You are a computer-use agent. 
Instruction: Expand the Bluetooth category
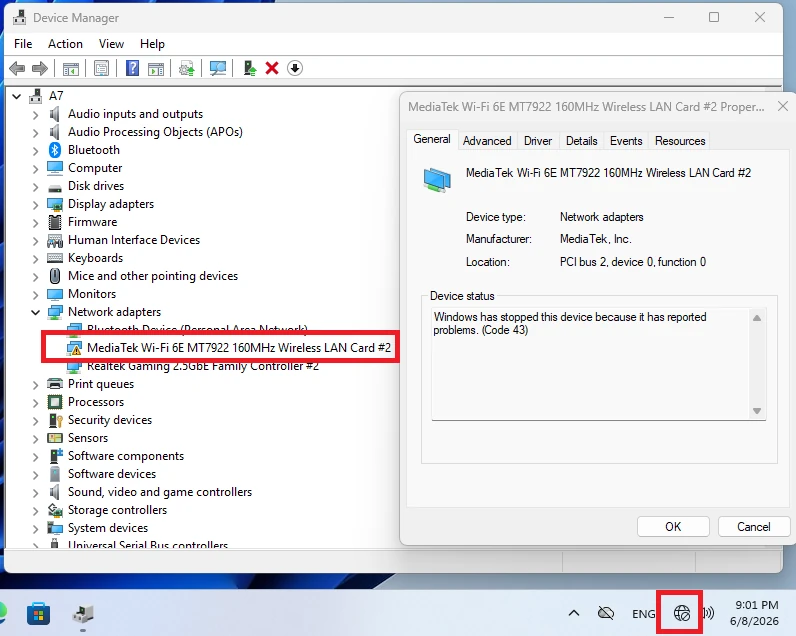point(36,151)
